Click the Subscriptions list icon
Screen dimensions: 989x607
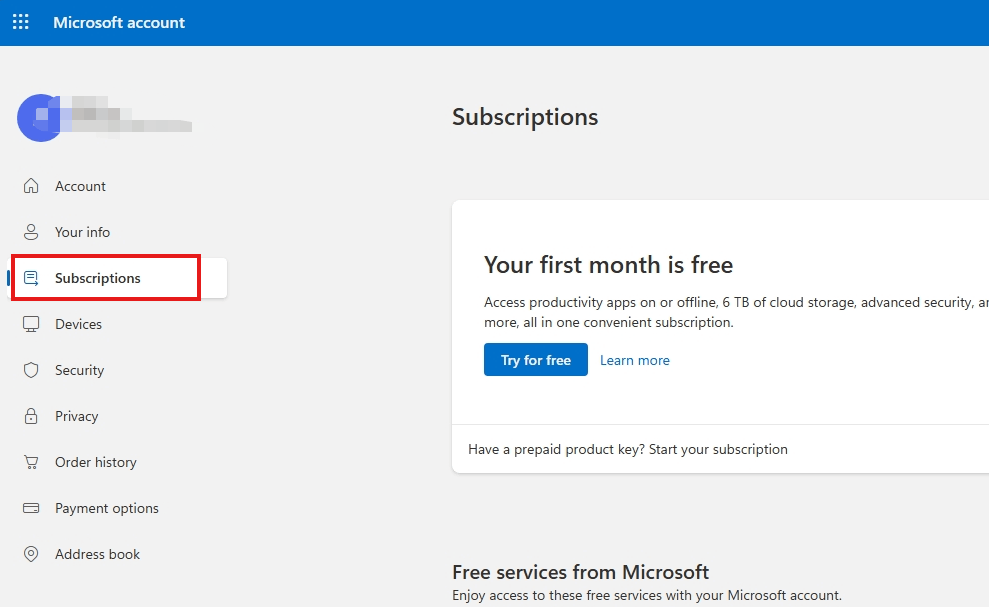pyautogui.click(x=31, y=278)
